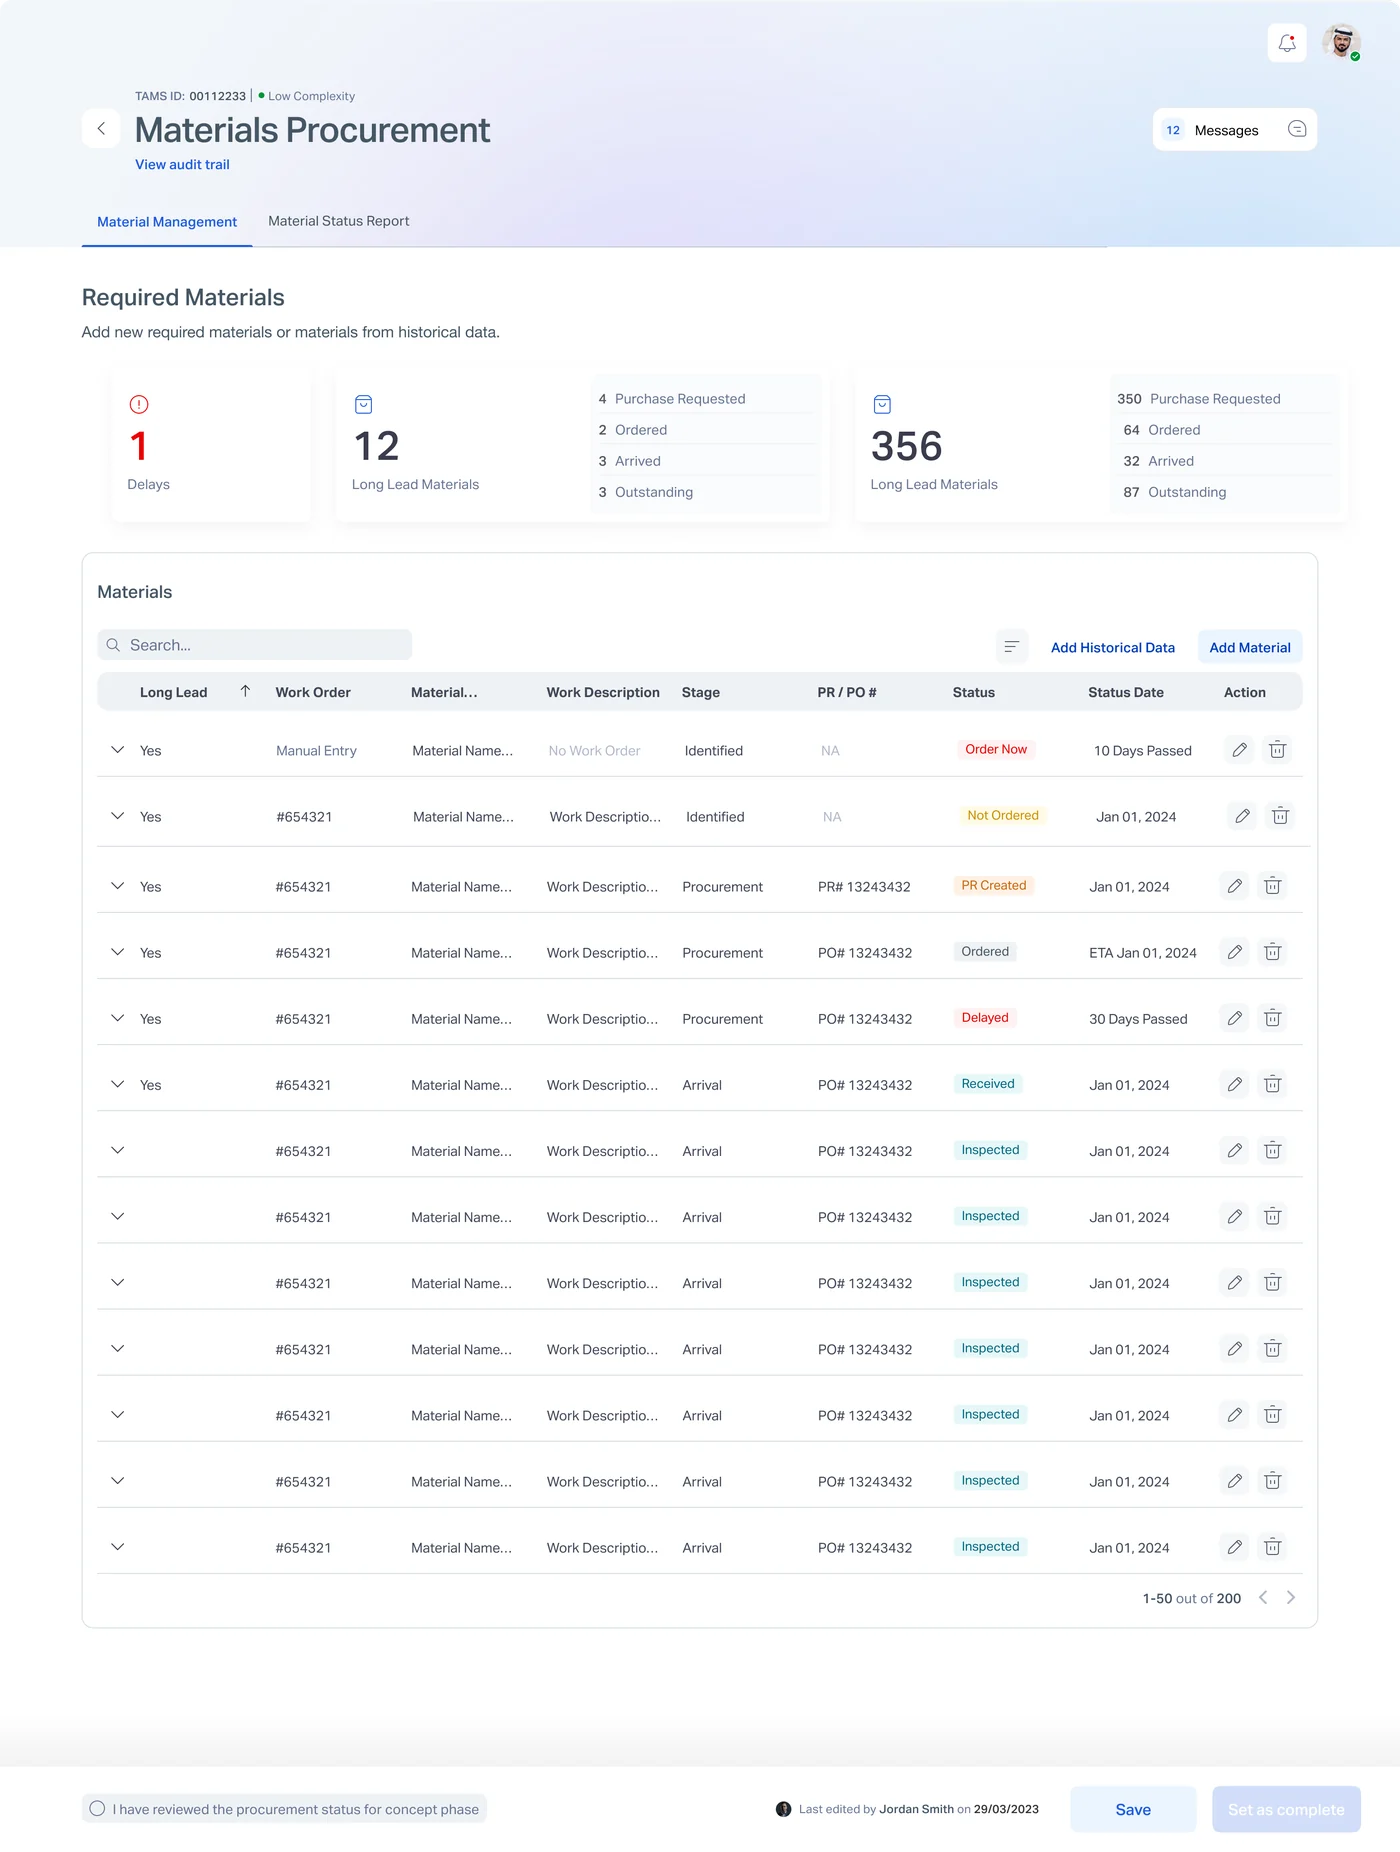The width and height of the screenshot is (1400, 1852).
Task: Expand the Delayed row details
Action: click(x=118, y=1018)
